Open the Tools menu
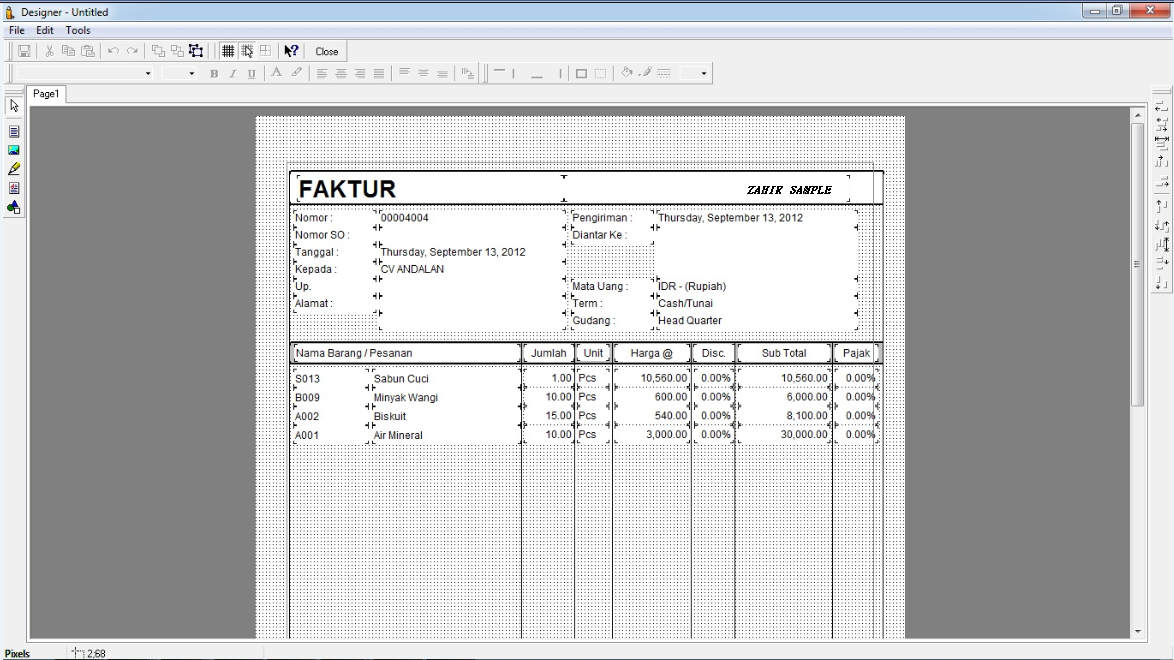The height and width of the screenshot is (660, 1174). [x=78, y=31]
